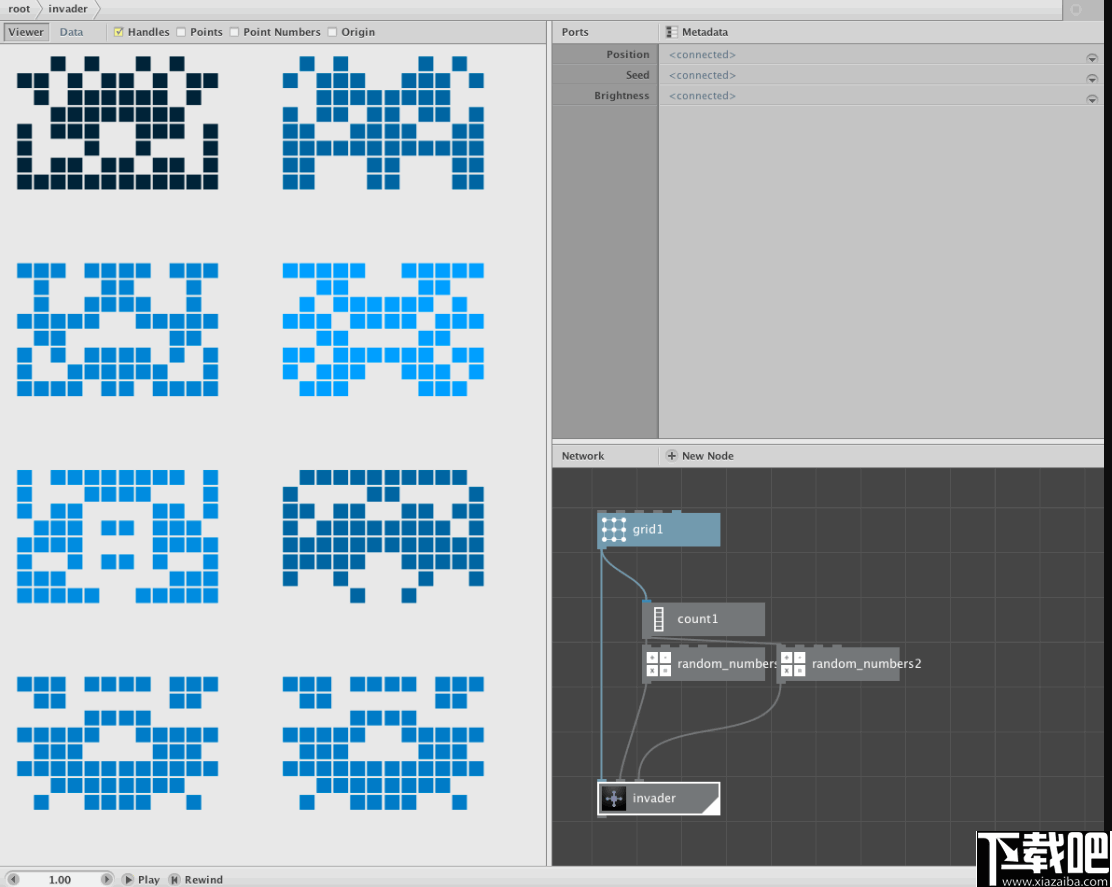Click the count1 node's list icon
This screenshot has height=887, width=1112.
pos(657,619)
